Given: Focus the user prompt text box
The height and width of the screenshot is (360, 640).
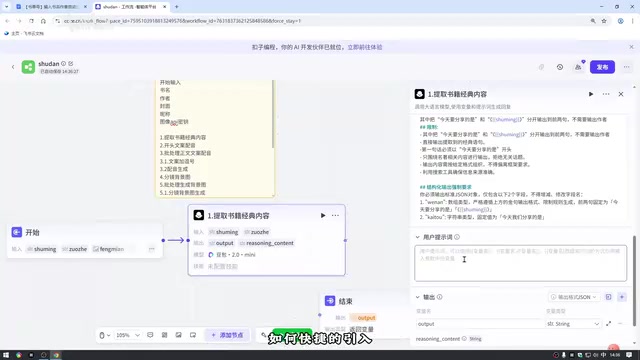Looking at the screenshot, I should 520,263.
